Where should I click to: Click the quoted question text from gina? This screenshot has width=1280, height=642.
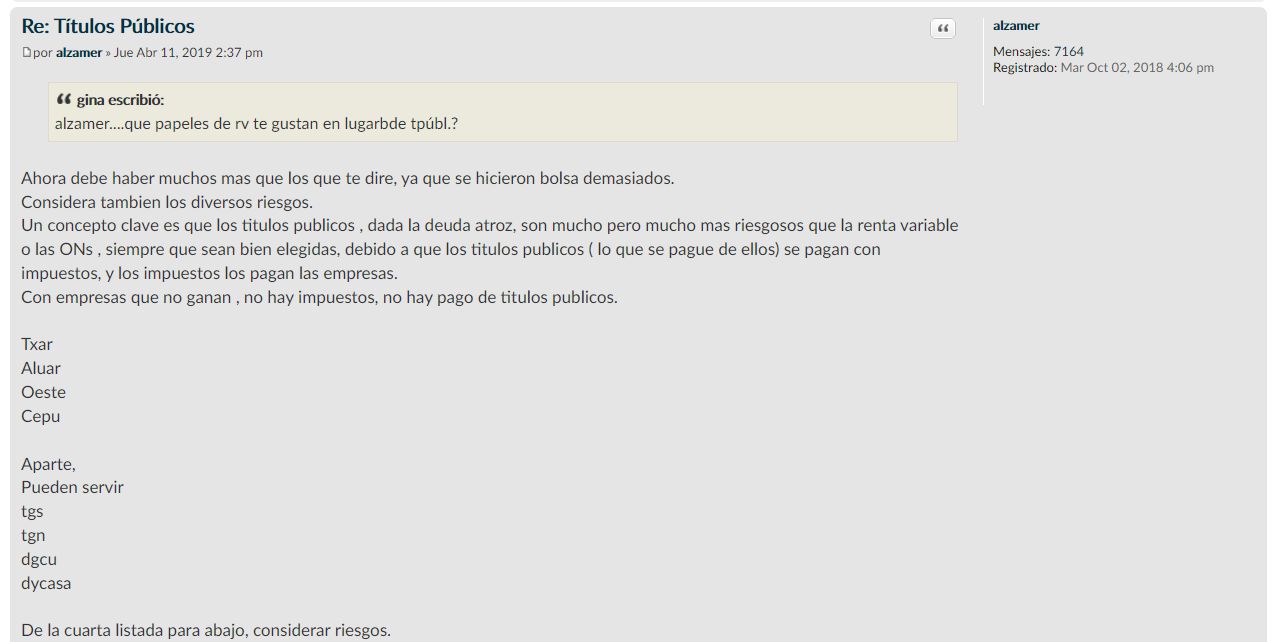[x=256, y=123]
